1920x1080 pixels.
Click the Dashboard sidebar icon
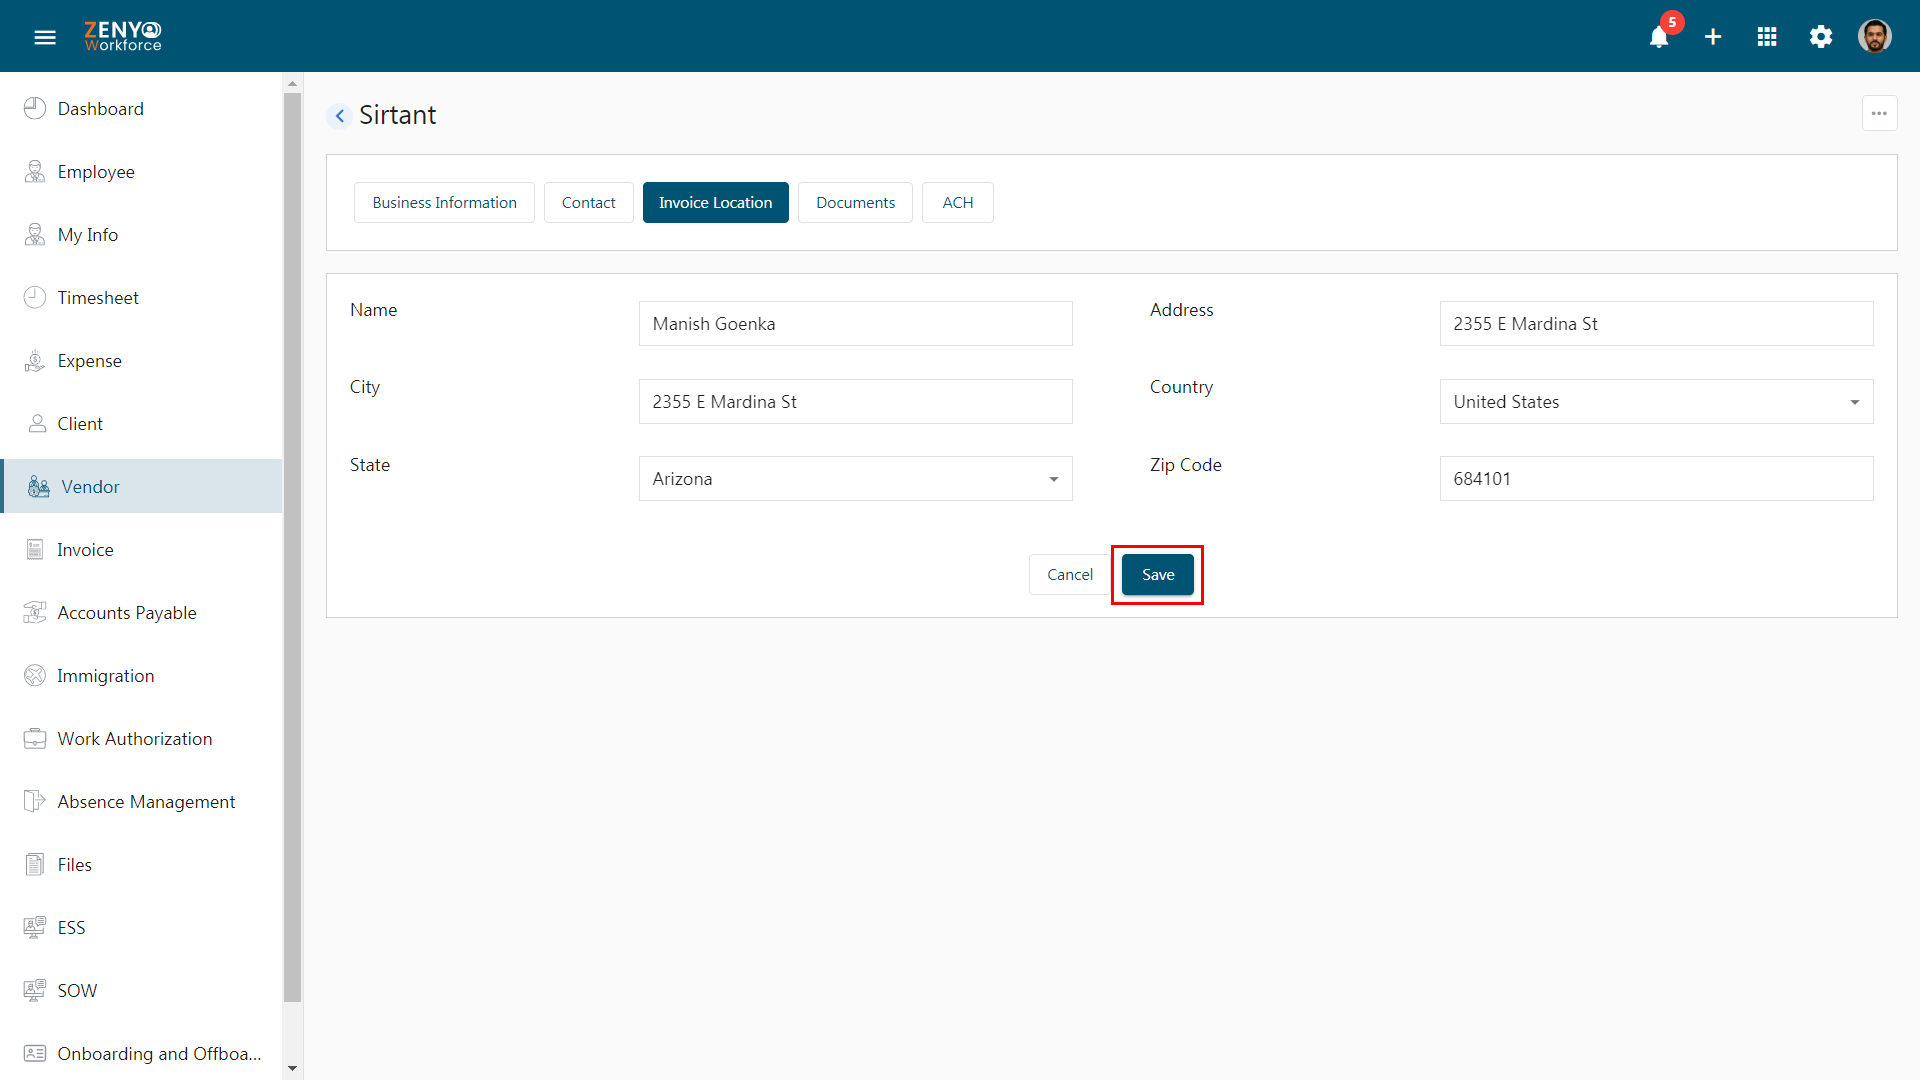[x=36, y=108]
